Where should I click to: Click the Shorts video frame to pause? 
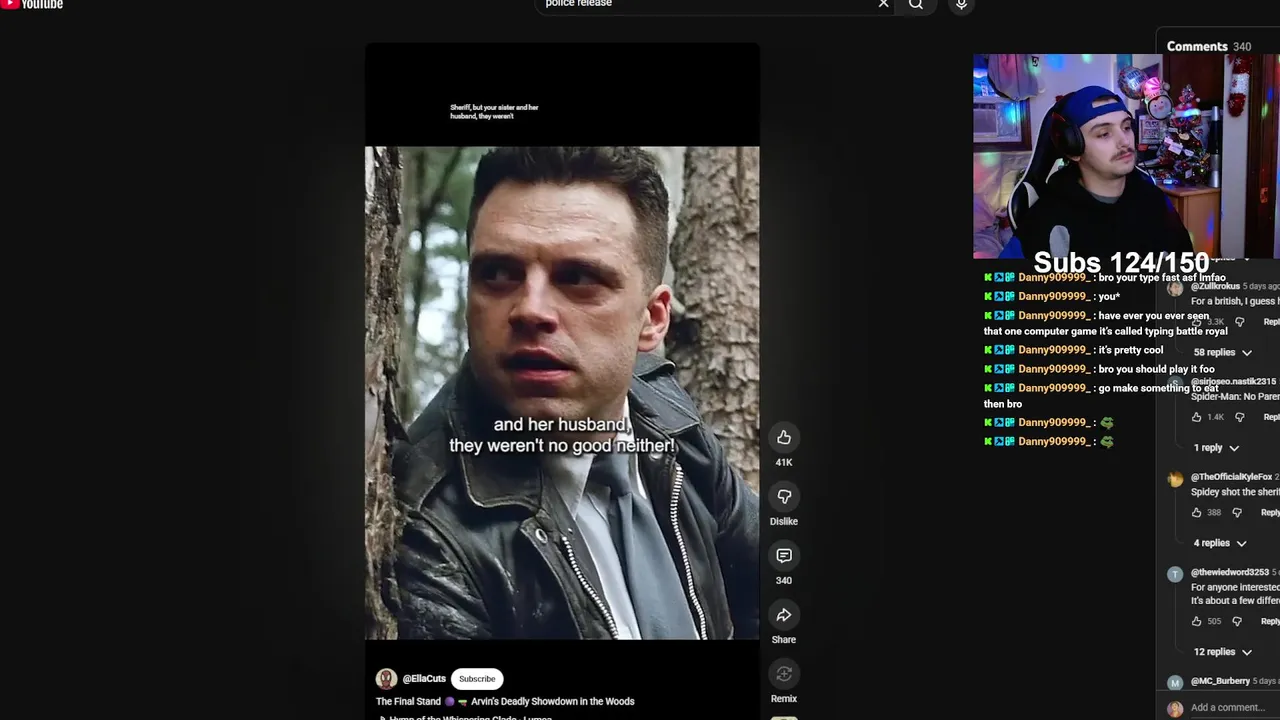(x=562, y=392)
